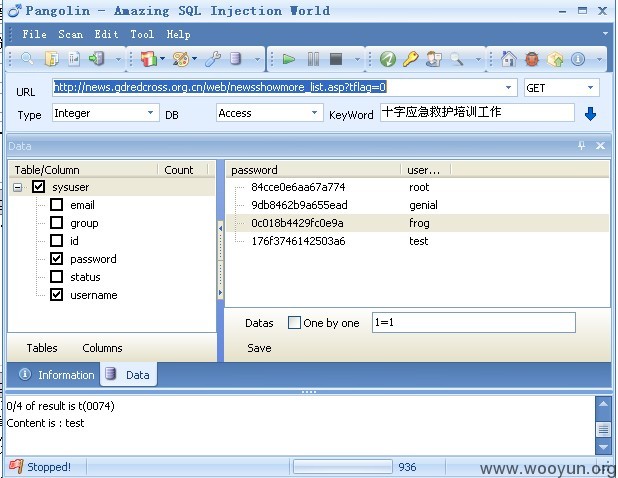Check the email column checkbox
Viewport: 618px width, 478px height.
click(x=56, y=205)
